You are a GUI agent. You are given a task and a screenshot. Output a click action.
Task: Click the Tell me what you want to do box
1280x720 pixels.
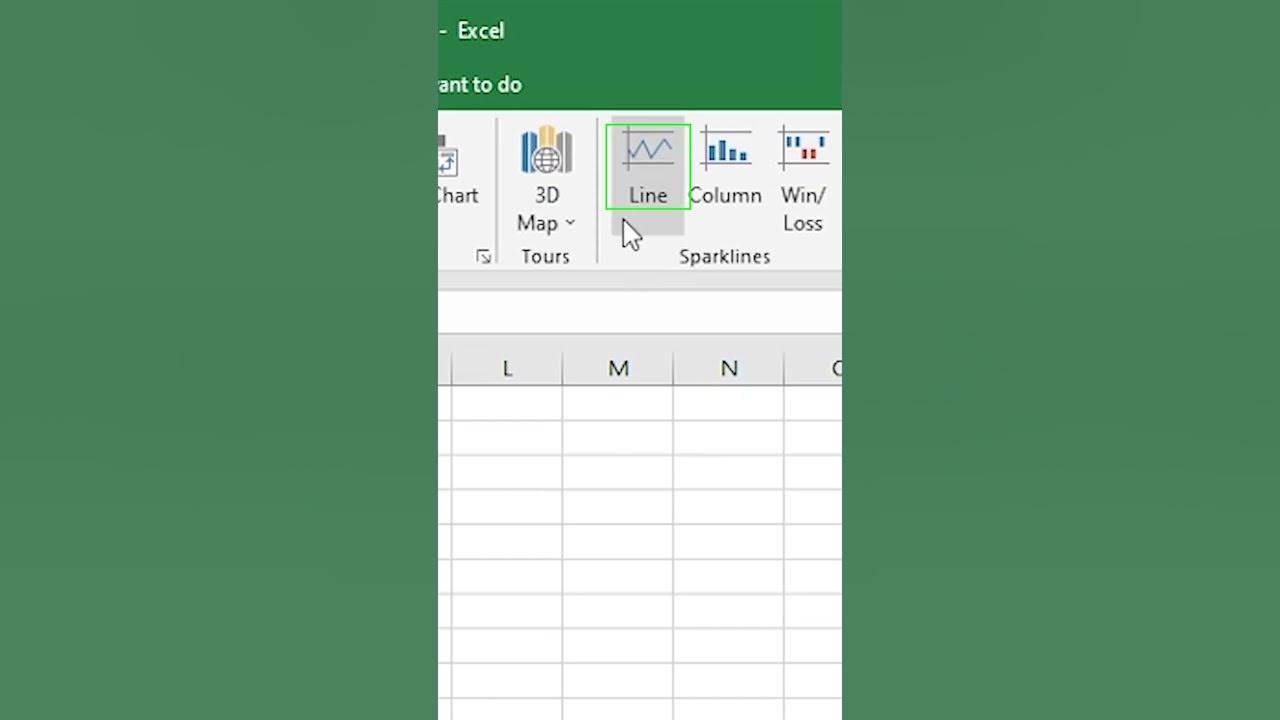pos(482,85)
